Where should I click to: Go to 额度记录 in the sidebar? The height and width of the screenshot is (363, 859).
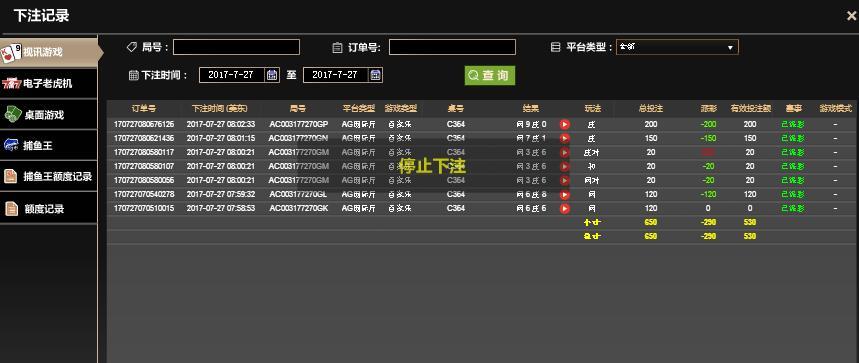point(48,209)
